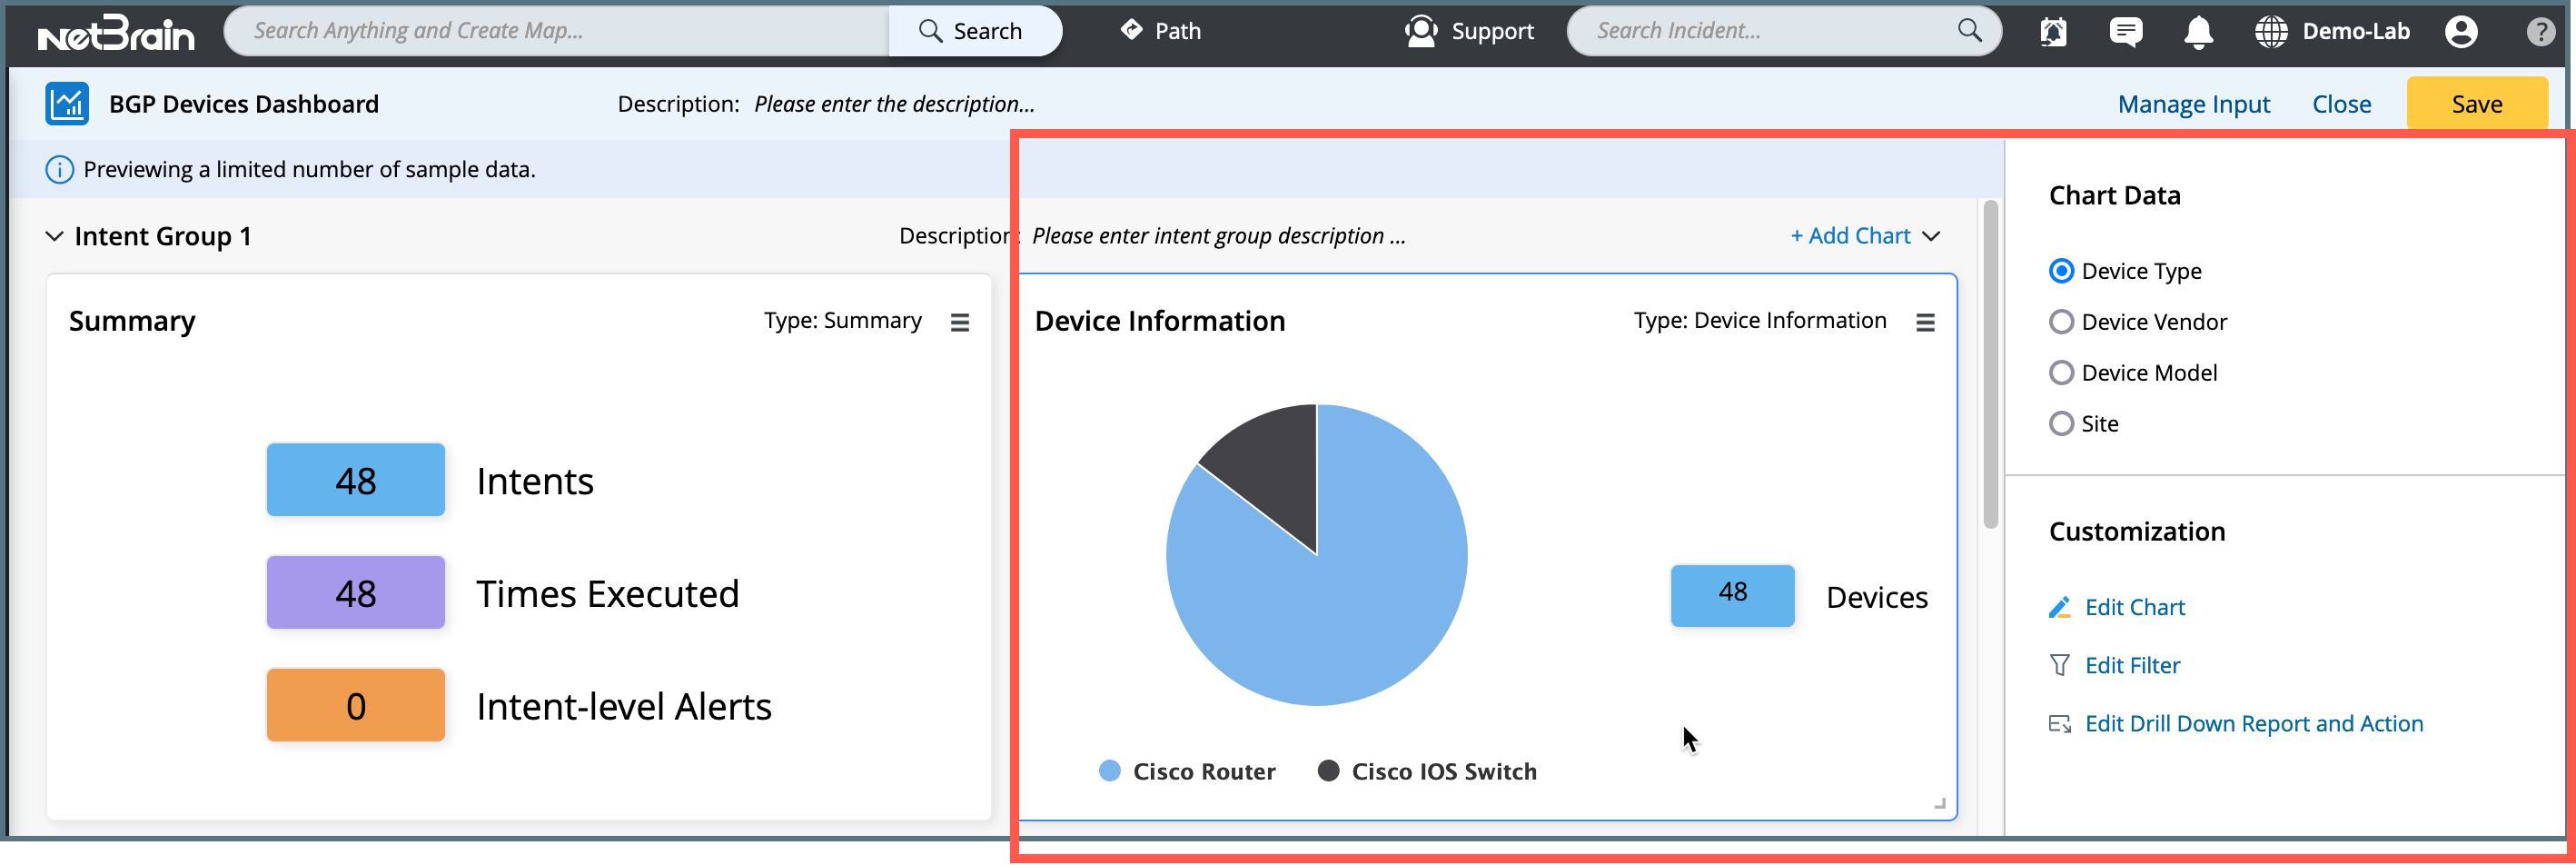The image size is (2576, 865).
Task: Click the yellow Save button
Action: (x=2476, y=104)
